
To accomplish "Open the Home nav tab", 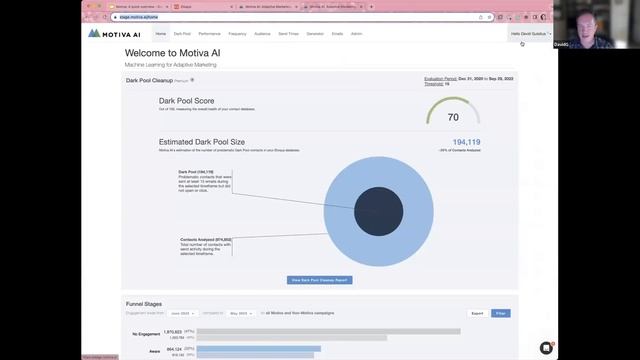I will (161, 34).
